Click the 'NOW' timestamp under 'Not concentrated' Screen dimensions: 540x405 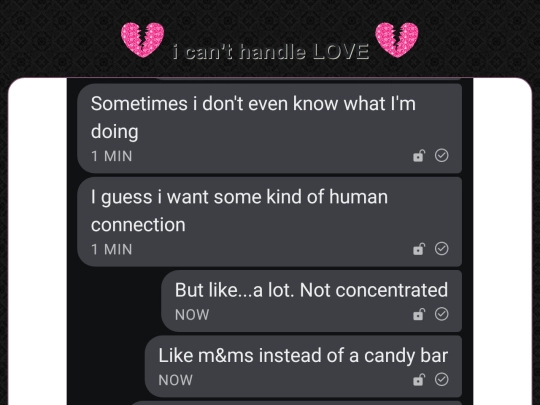pyautogui.click(x=192, y=315)
